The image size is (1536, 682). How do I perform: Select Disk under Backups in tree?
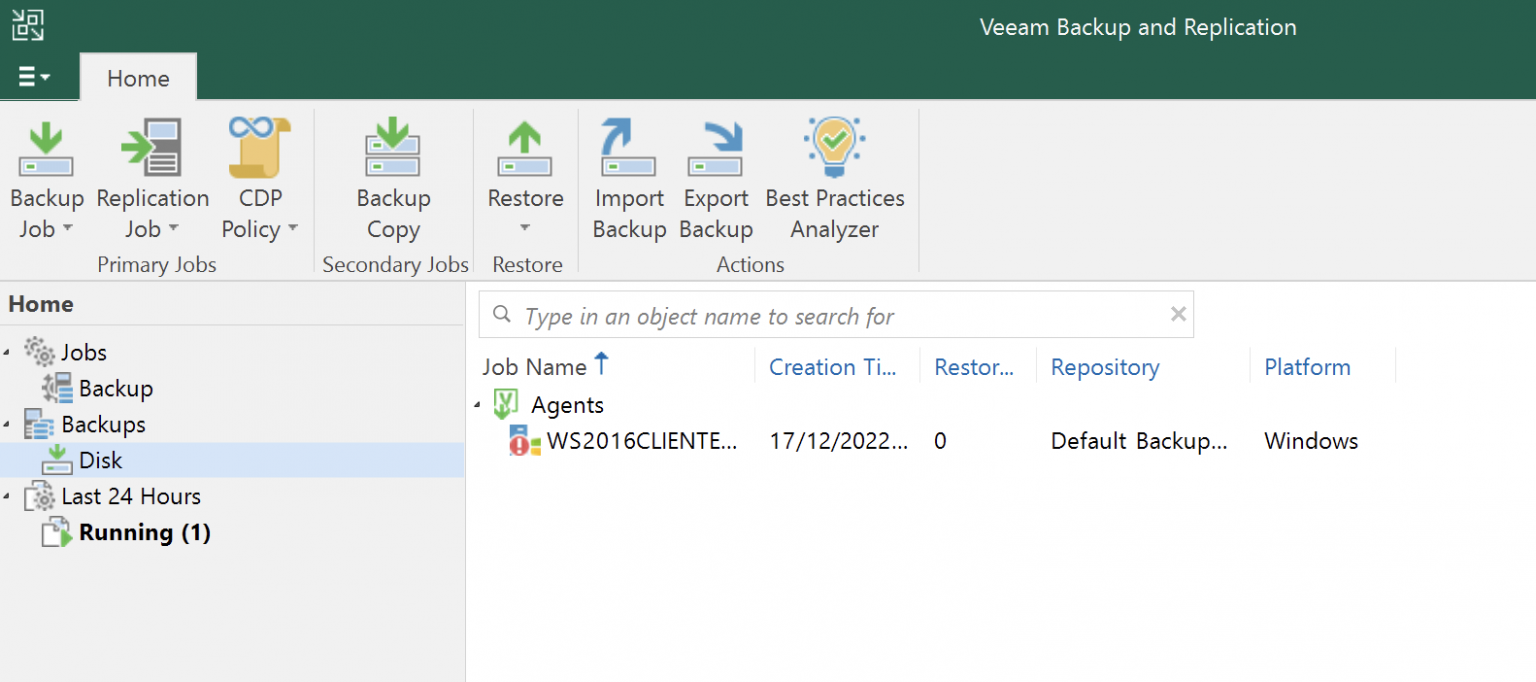100,460
